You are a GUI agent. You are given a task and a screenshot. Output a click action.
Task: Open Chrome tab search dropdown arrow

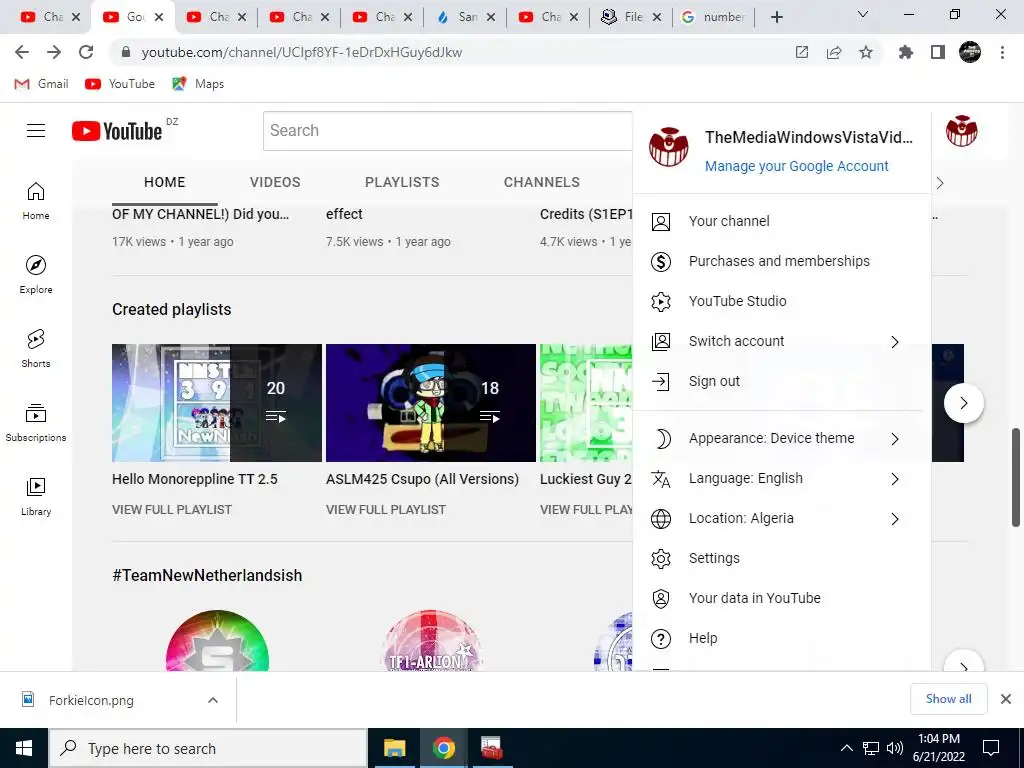click(863, 14)
